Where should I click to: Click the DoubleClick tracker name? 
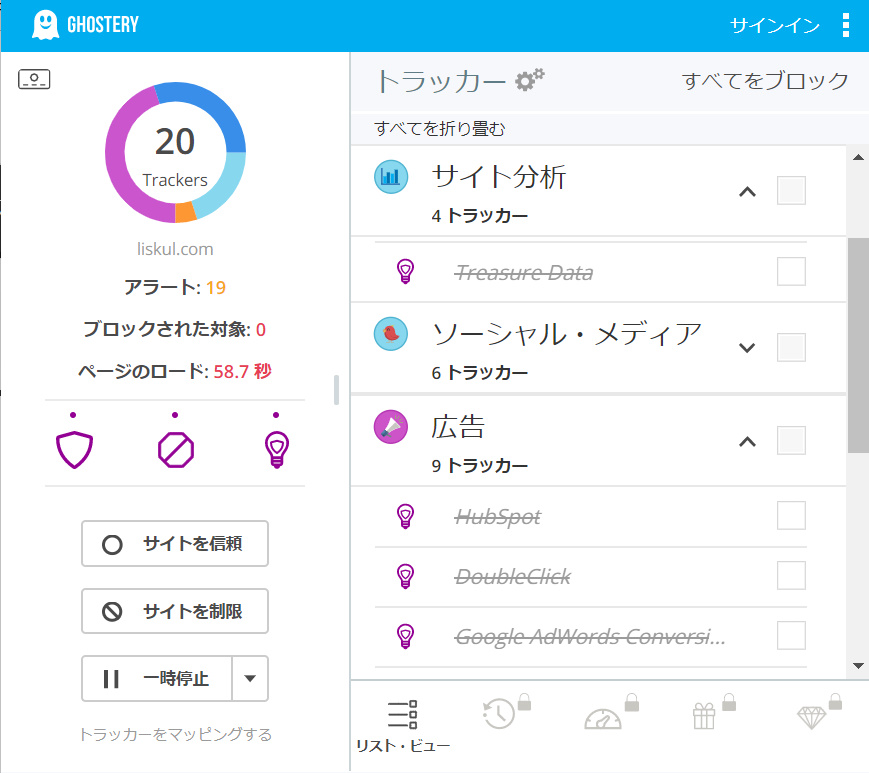tap(512, 577)
